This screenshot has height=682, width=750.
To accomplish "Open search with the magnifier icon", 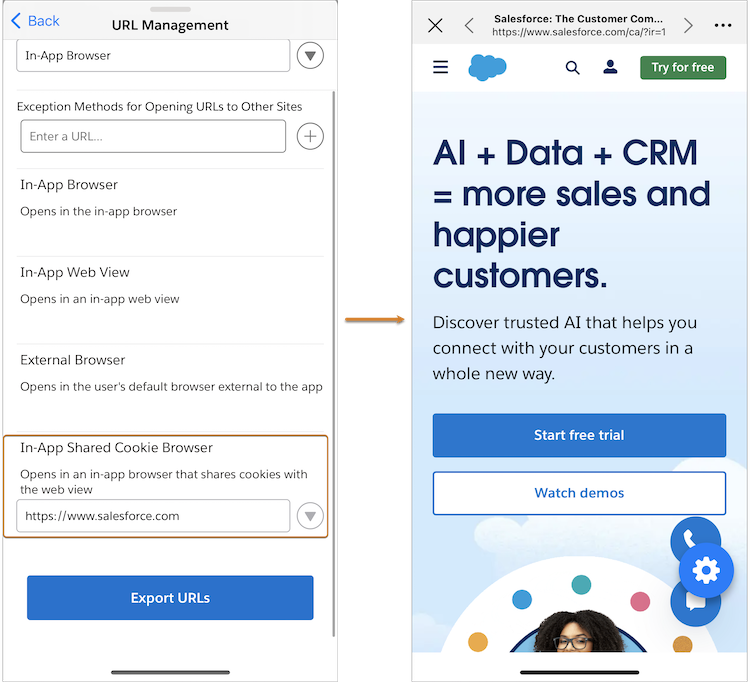I will (573, 68).
